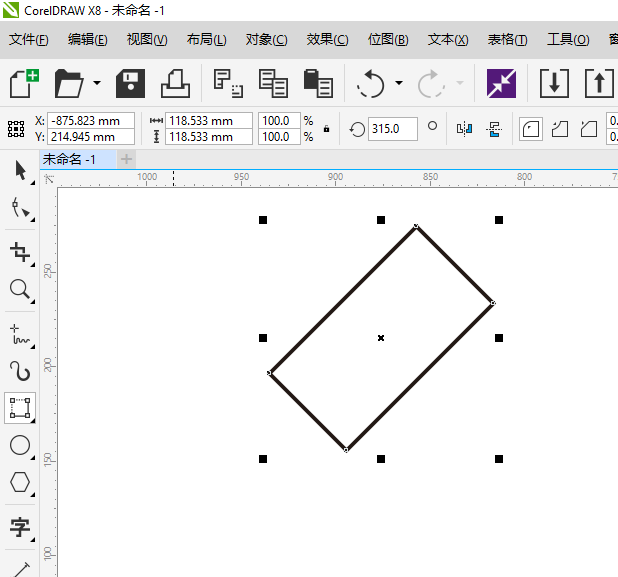The height and width of the screenshot is (577, 618).
Task: Open the 效果 menu
Action: 327,40
